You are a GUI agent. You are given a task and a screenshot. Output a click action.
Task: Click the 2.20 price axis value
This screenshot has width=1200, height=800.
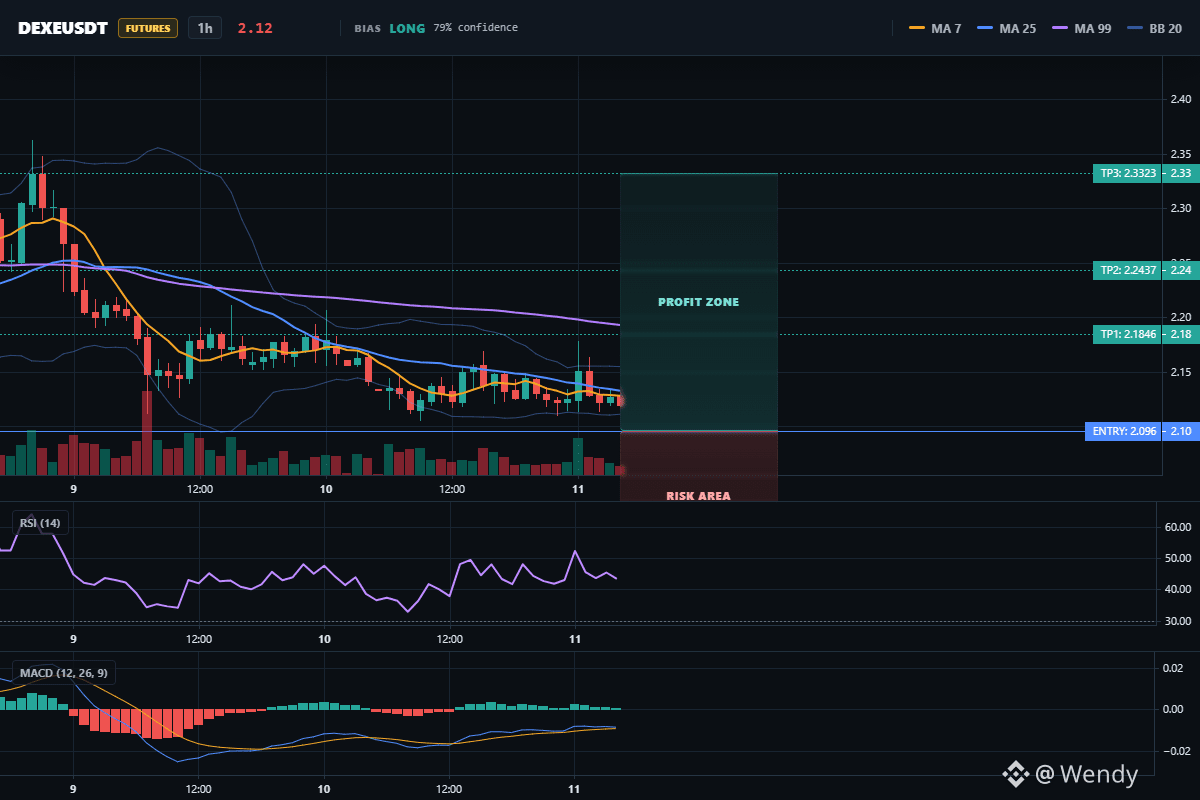tap(1180, 317)
